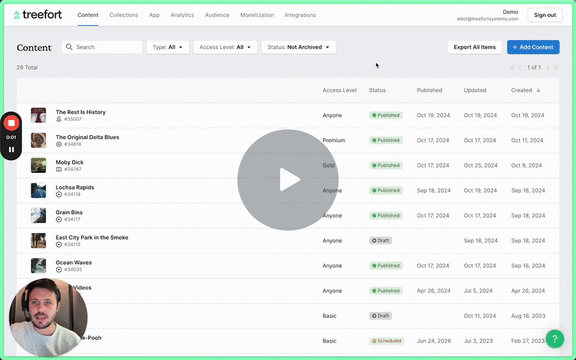Open the Collections tab

[x=123, y=15]
